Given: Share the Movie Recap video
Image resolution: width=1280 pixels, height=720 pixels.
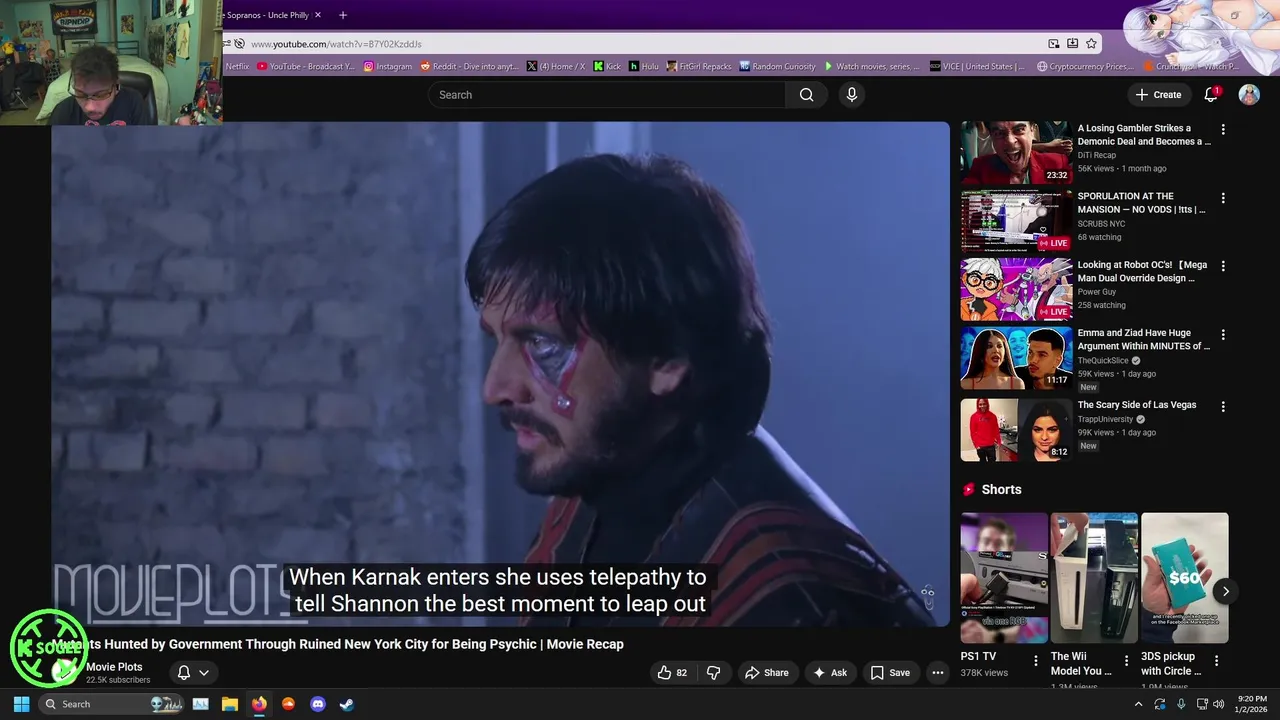Looking at the screenshot, I should 766,673.
